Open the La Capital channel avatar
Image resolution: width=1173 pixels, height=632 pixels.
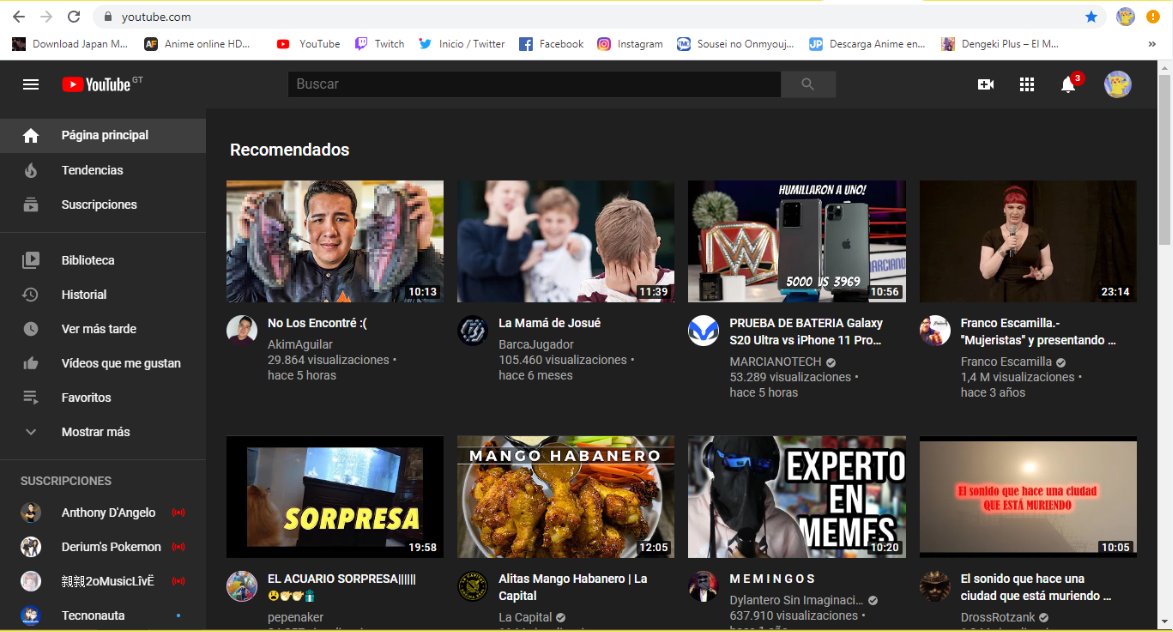coord(473,586)
